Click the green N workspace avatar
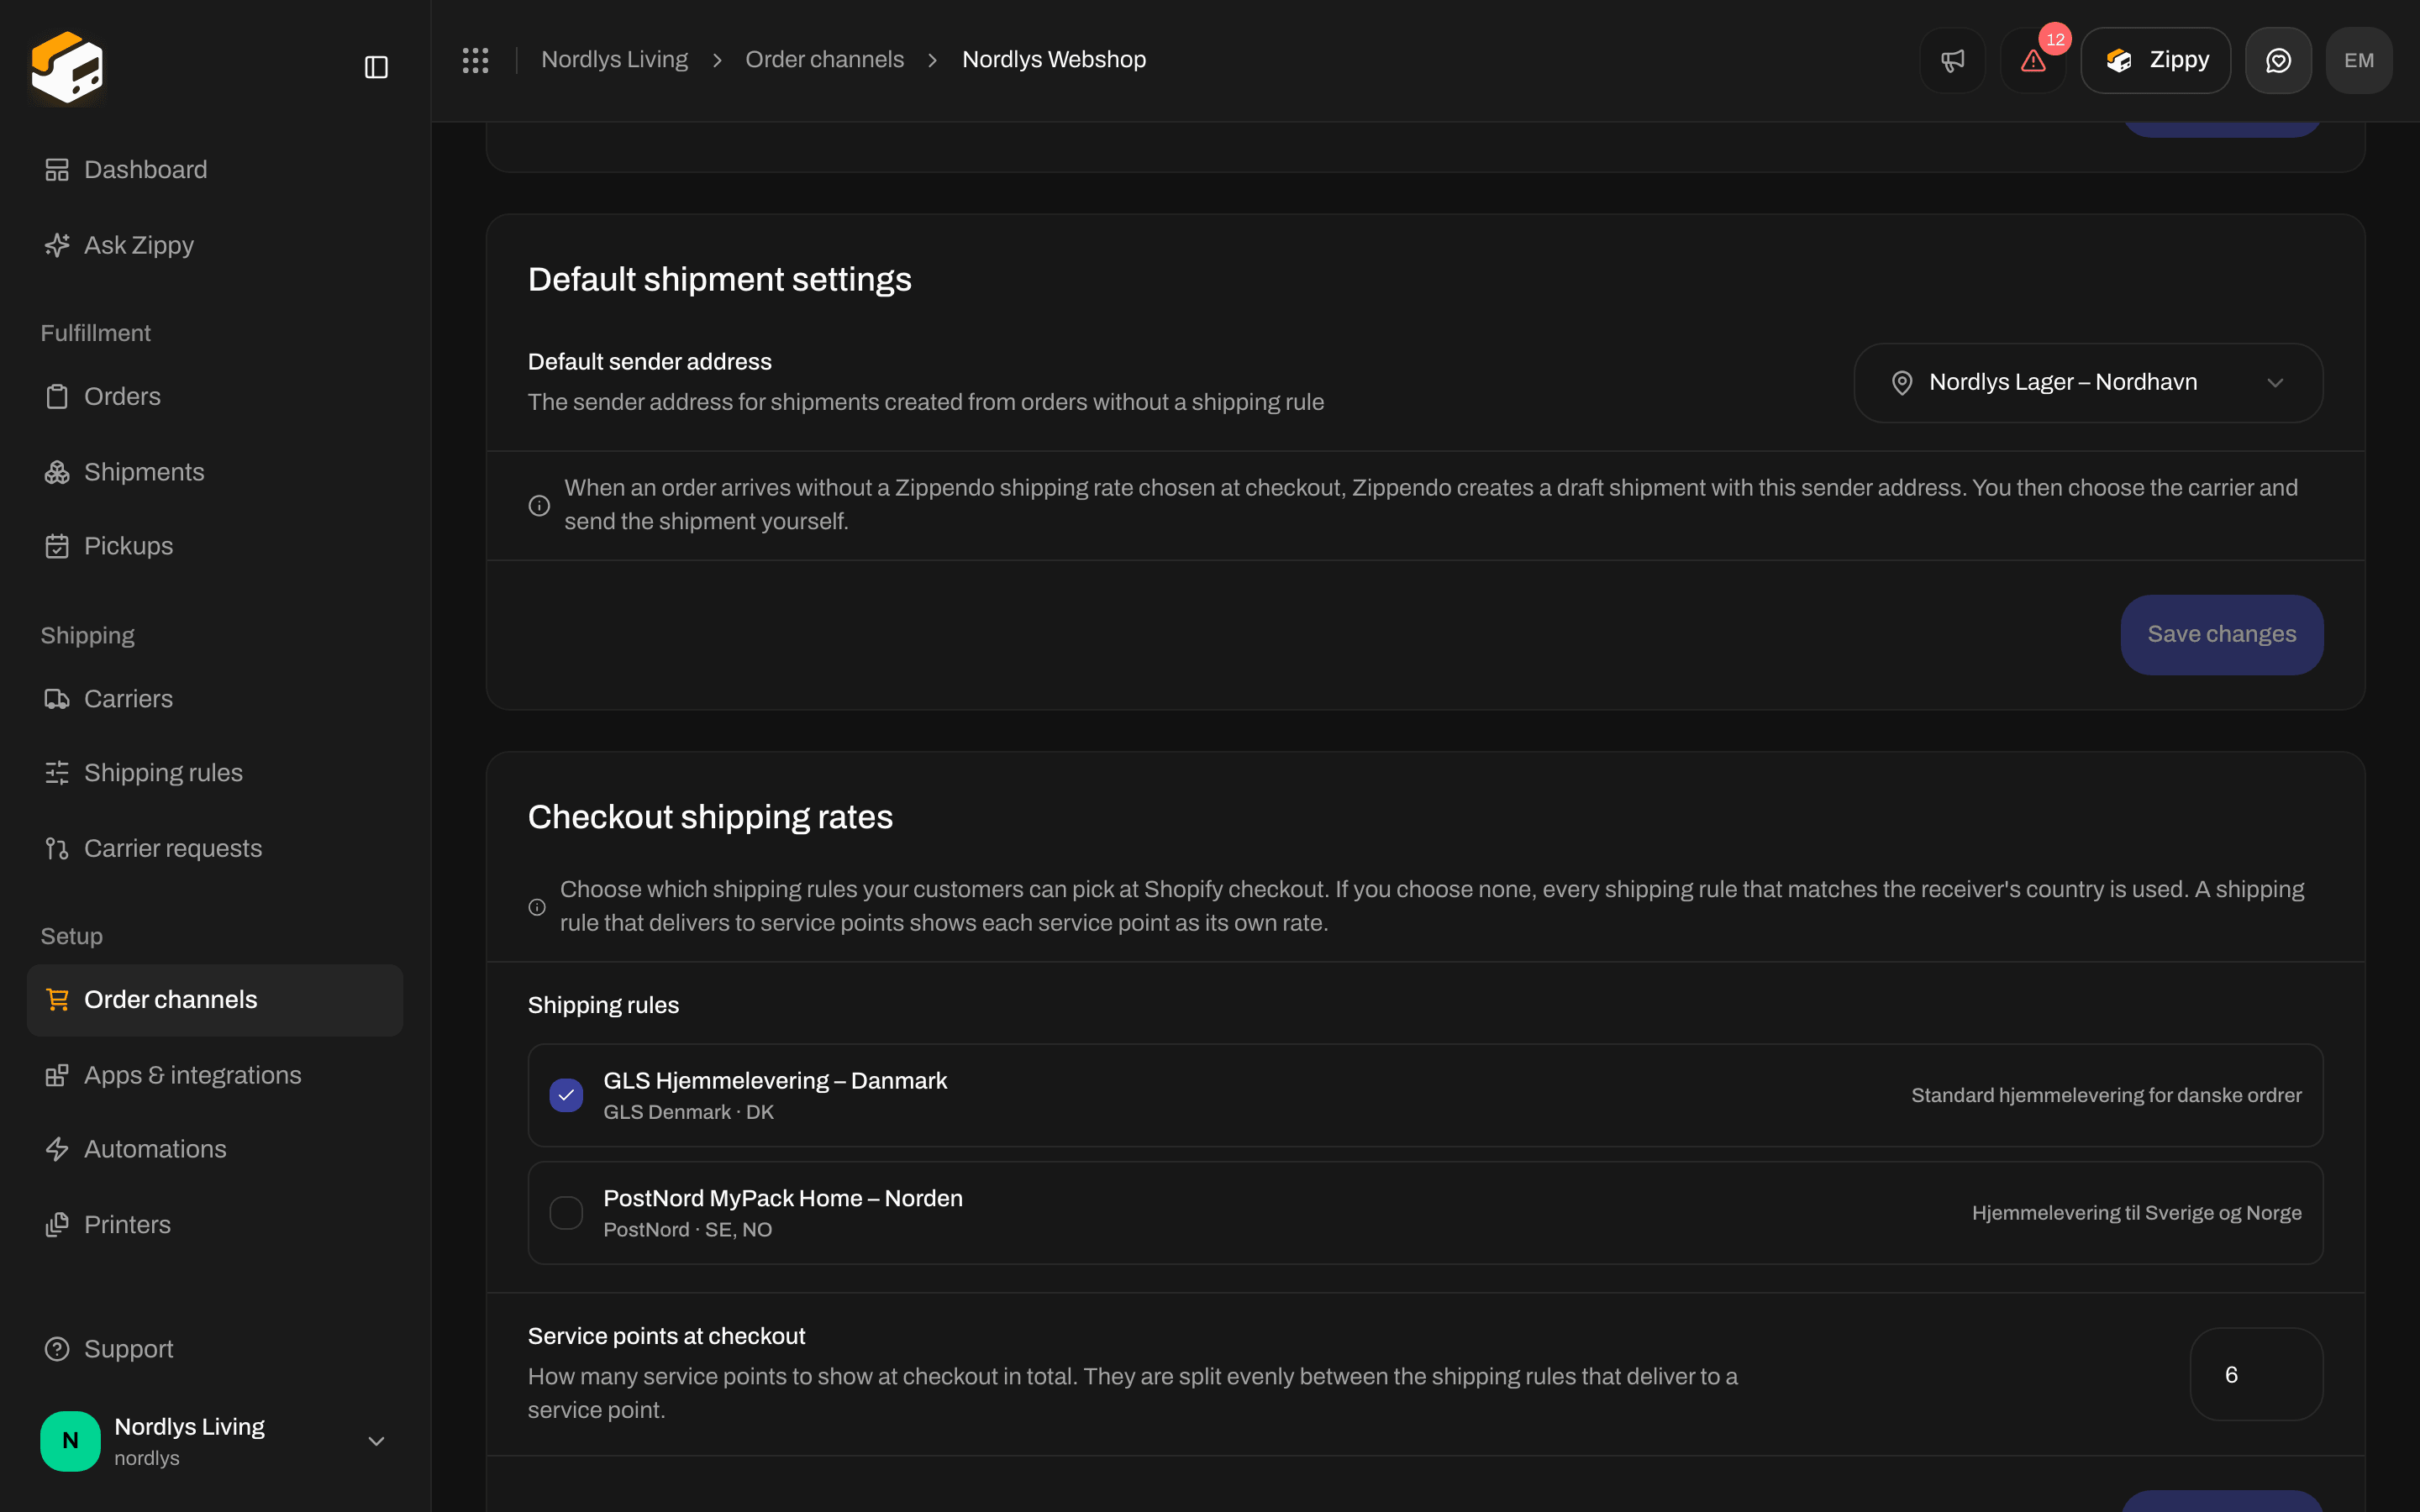The image size is (2420, 1512). [70, 1441]
